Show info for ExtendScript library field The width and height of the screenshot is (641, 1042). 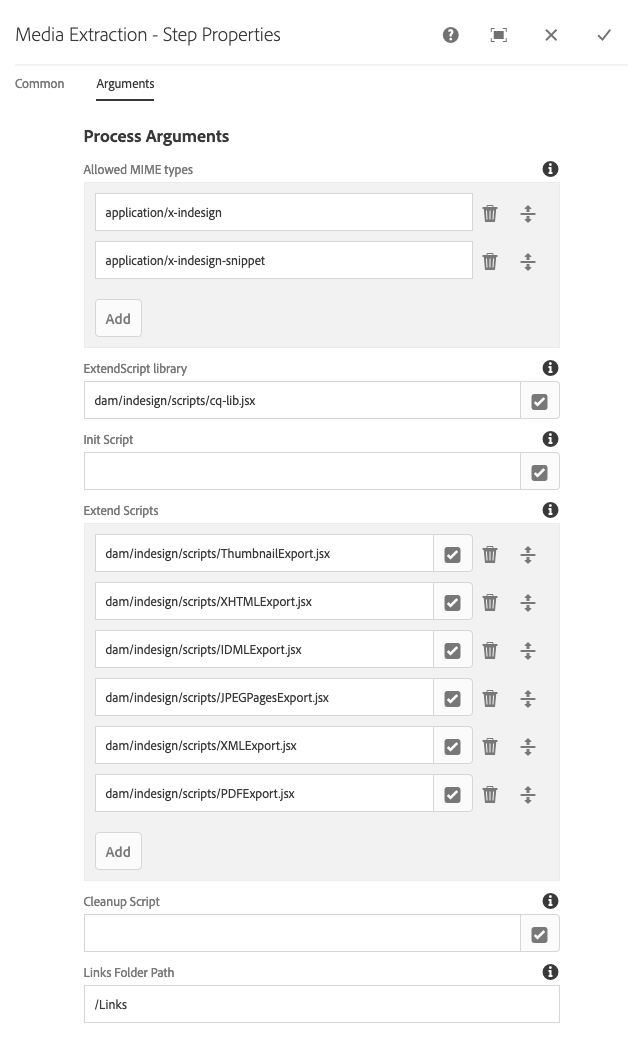pos(549,369)
